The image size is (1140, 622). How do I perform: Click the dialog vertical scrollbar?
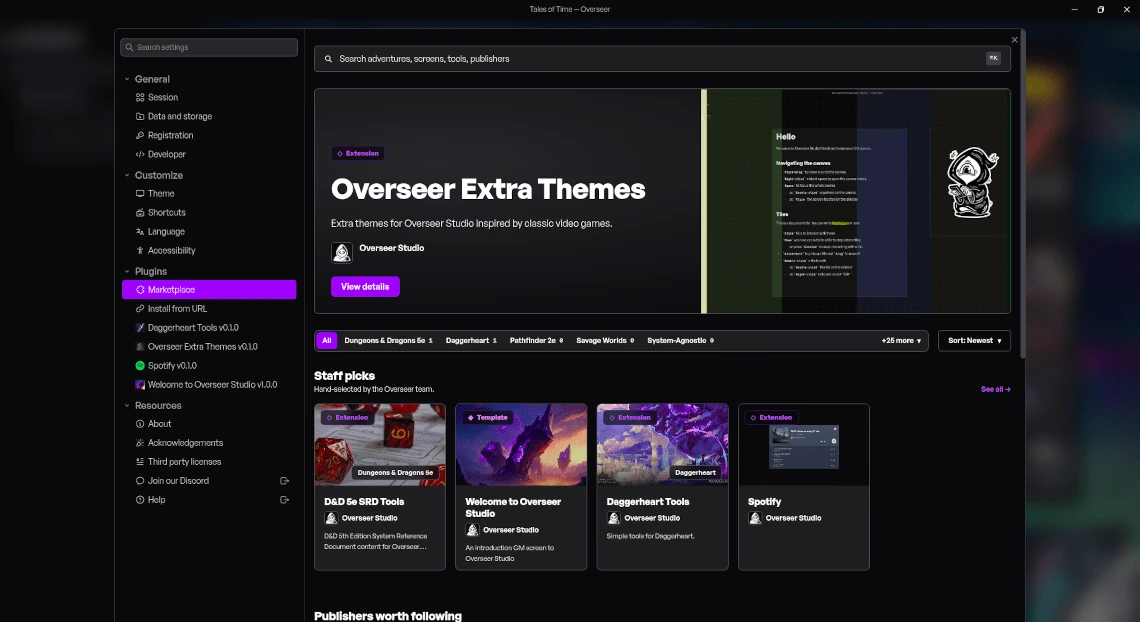coord(1023,193)
